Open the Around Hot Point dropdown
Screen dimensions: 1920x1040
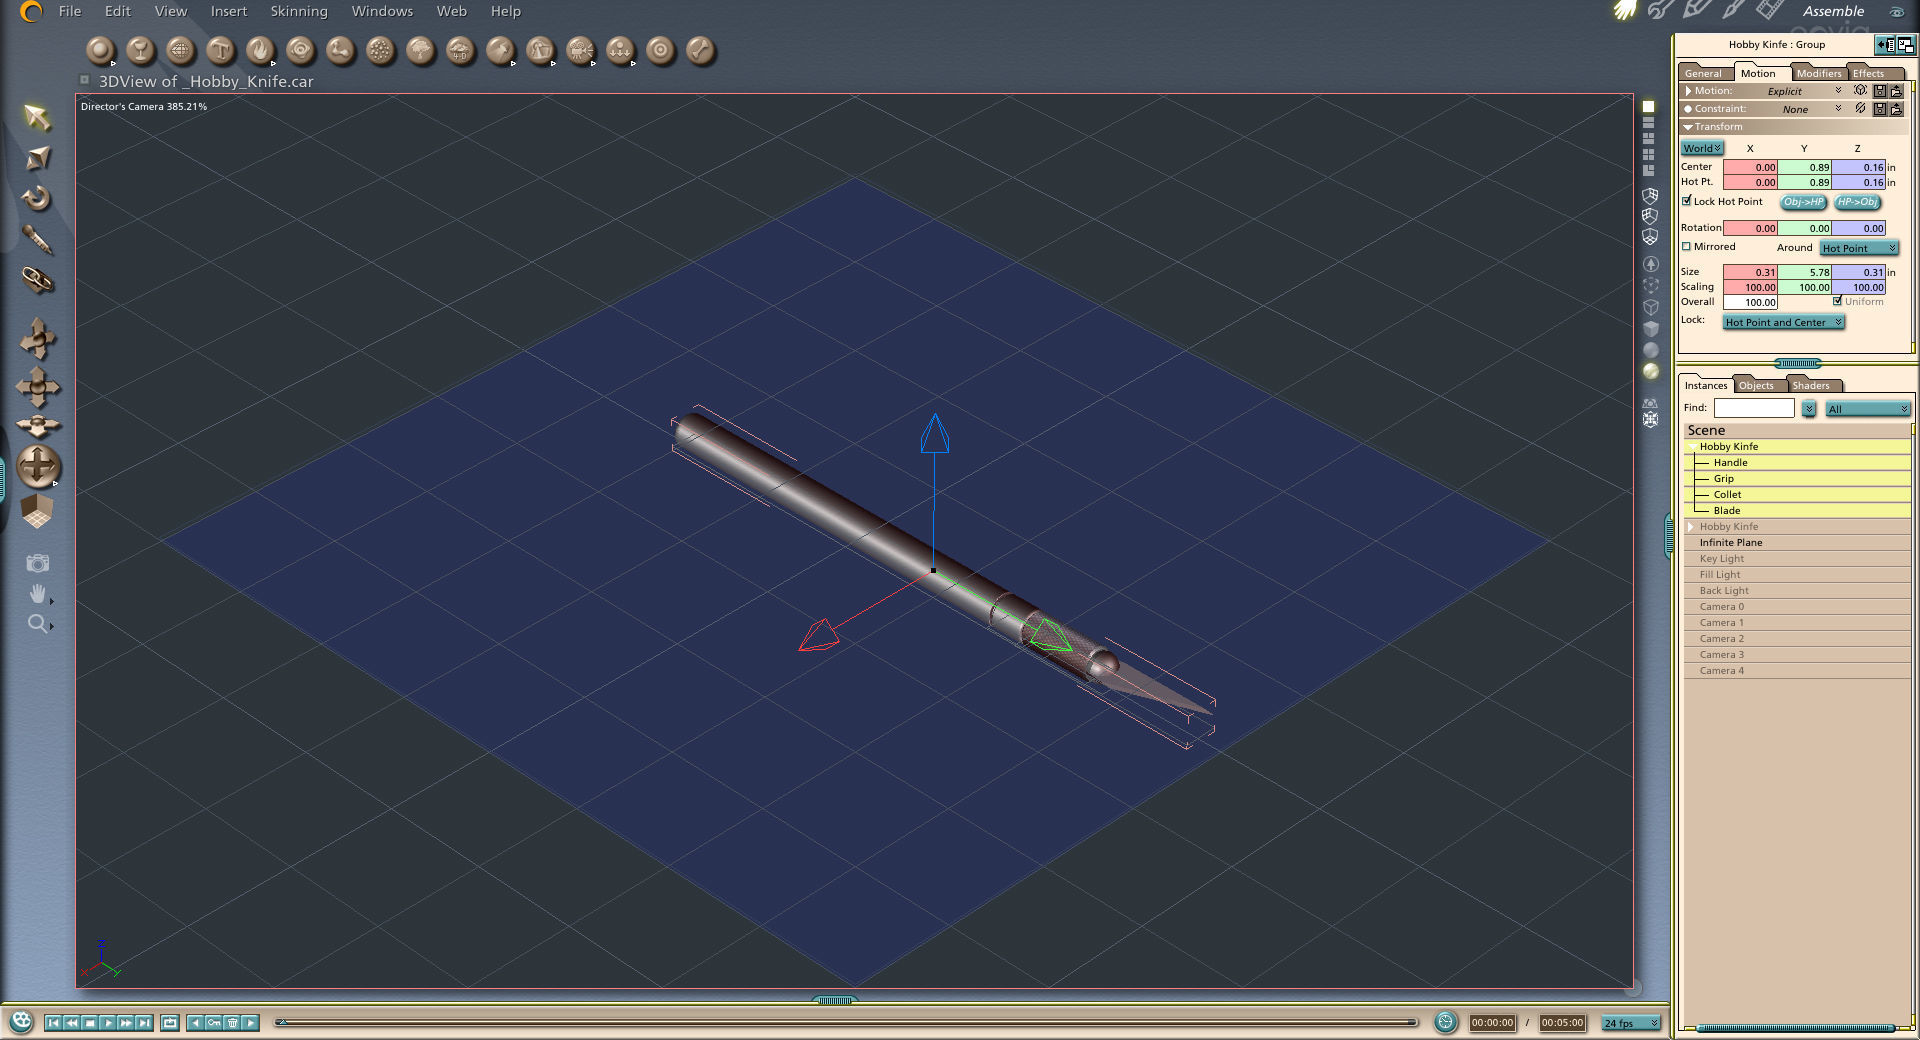pos(1859,248)
